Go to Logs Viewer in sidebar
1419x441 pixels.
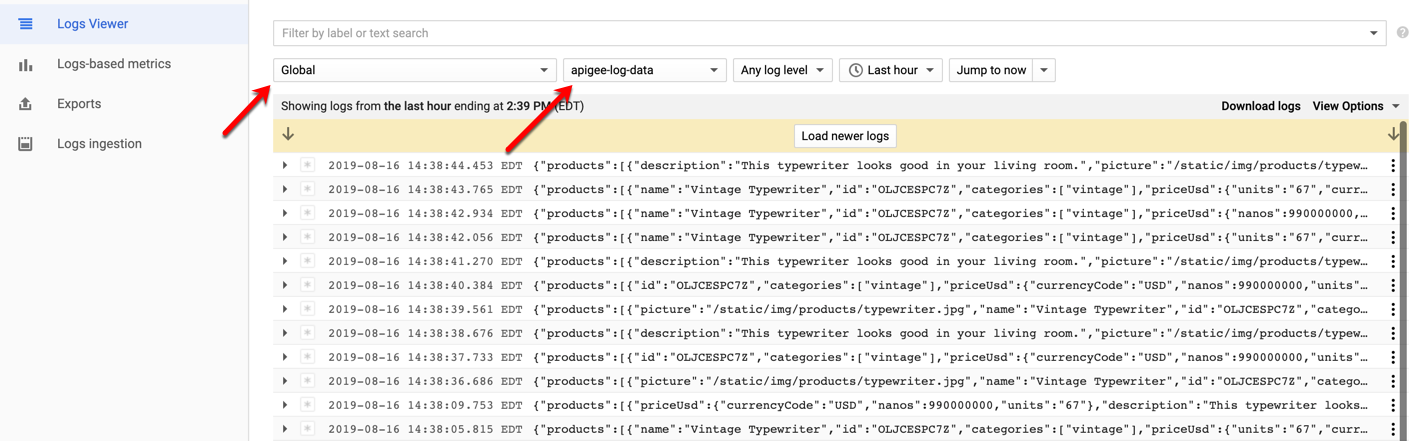pos(124,23)
